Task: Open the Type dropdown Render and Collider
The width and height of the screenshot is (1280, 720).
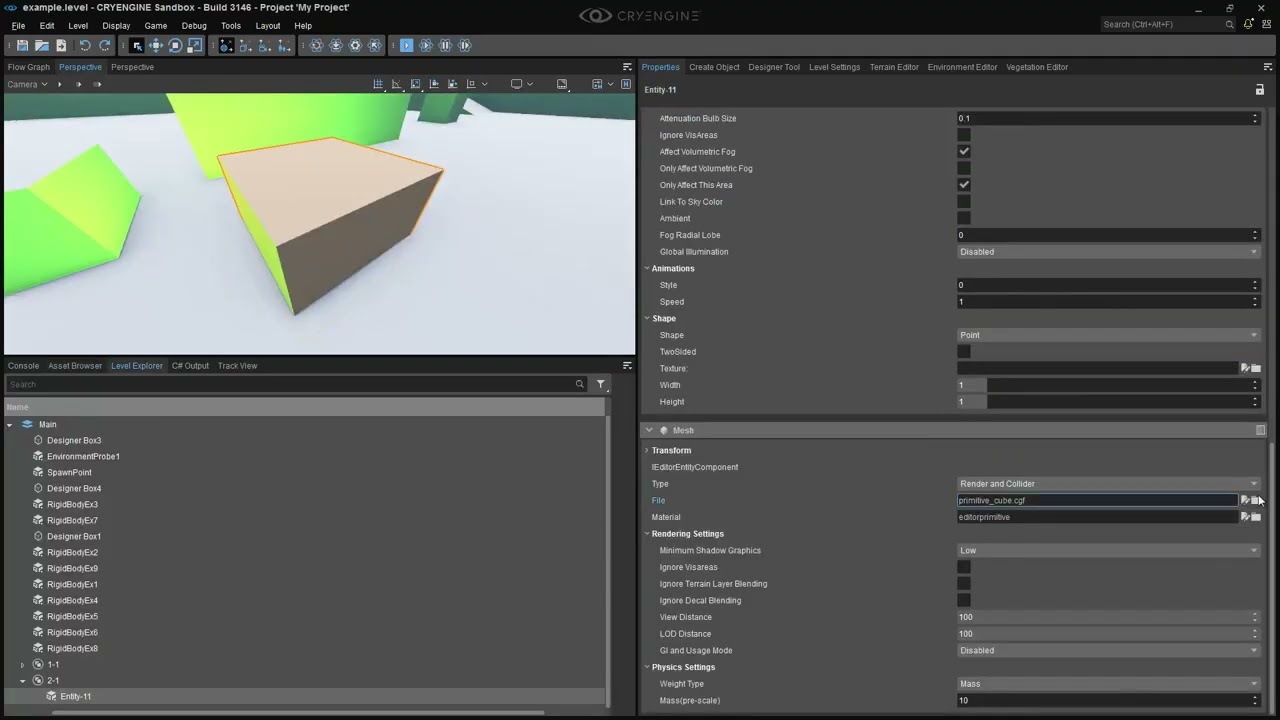Action: (1108, 484)
